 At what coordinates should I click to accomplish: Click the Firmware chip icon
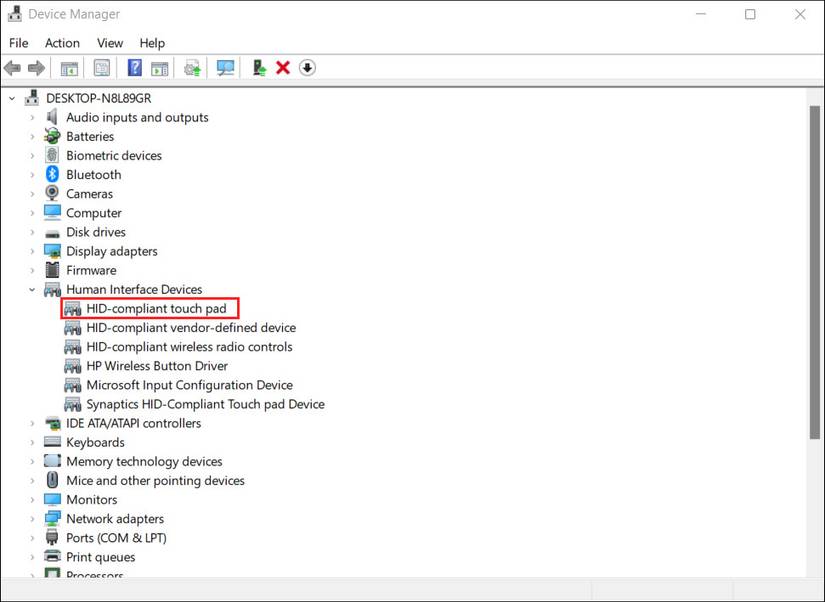point(52,270)
